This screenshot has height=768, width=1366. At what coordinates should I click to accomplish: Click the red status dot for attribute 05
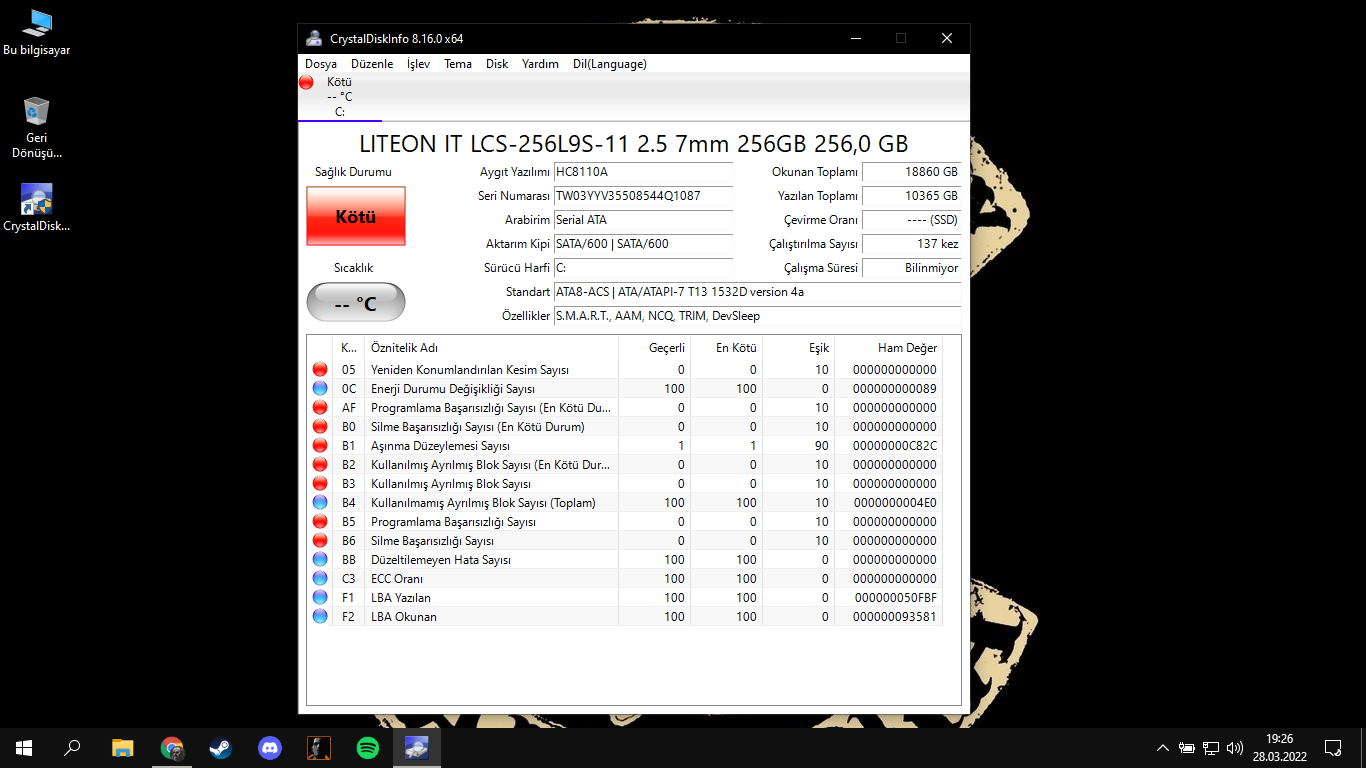(320, 370)
